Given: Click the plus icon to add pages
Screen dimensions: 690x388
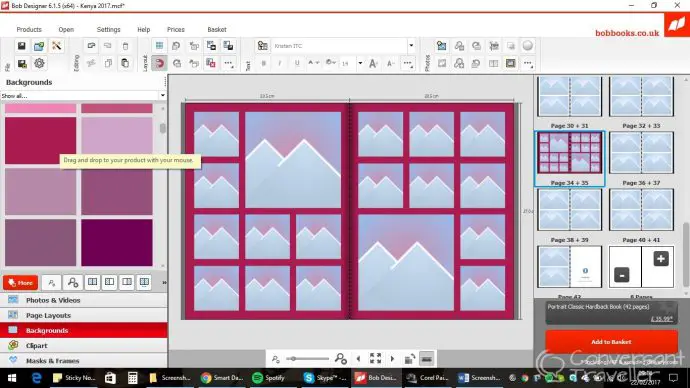Looking at the screenshot, I should (661, 259).
